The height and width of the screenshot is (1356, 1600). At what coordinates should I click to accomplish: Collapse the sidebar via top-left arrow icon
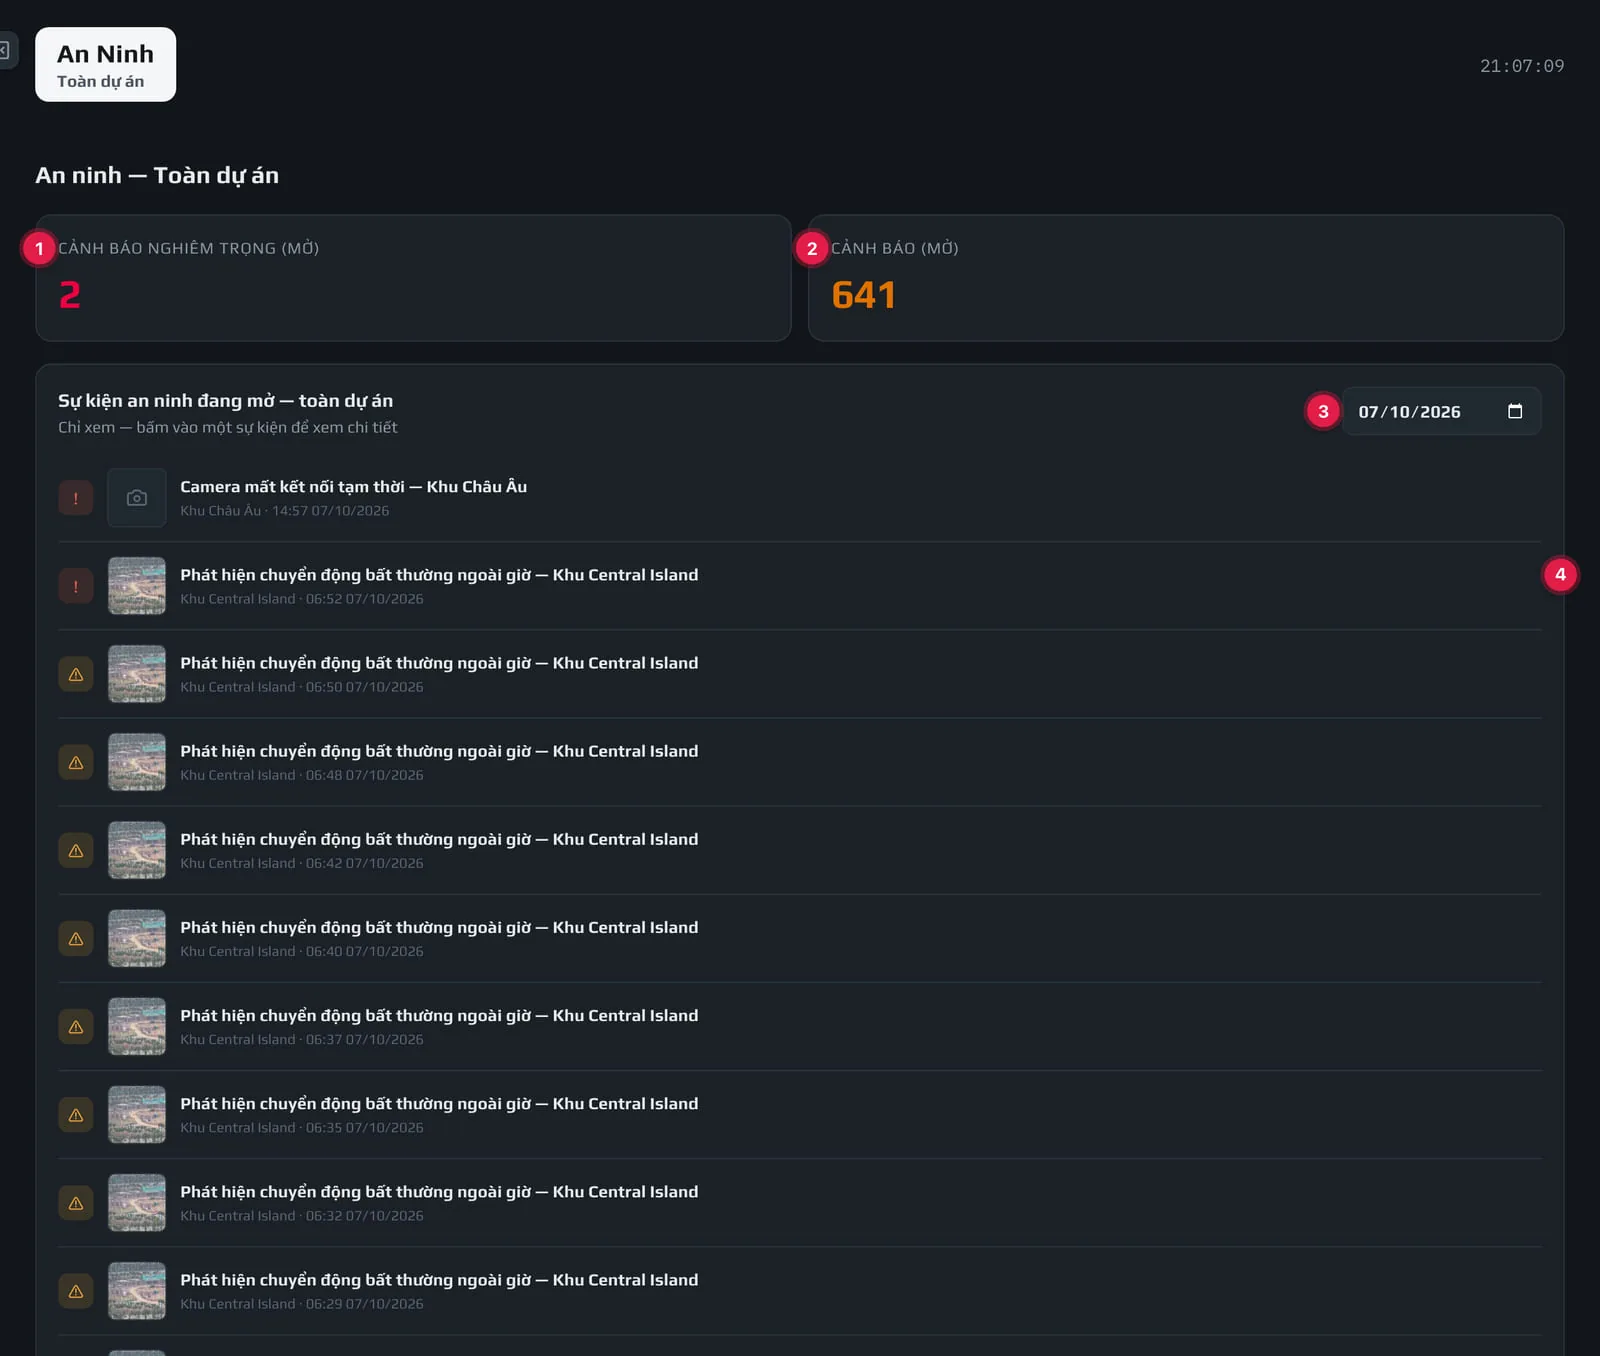click(5, 50)
